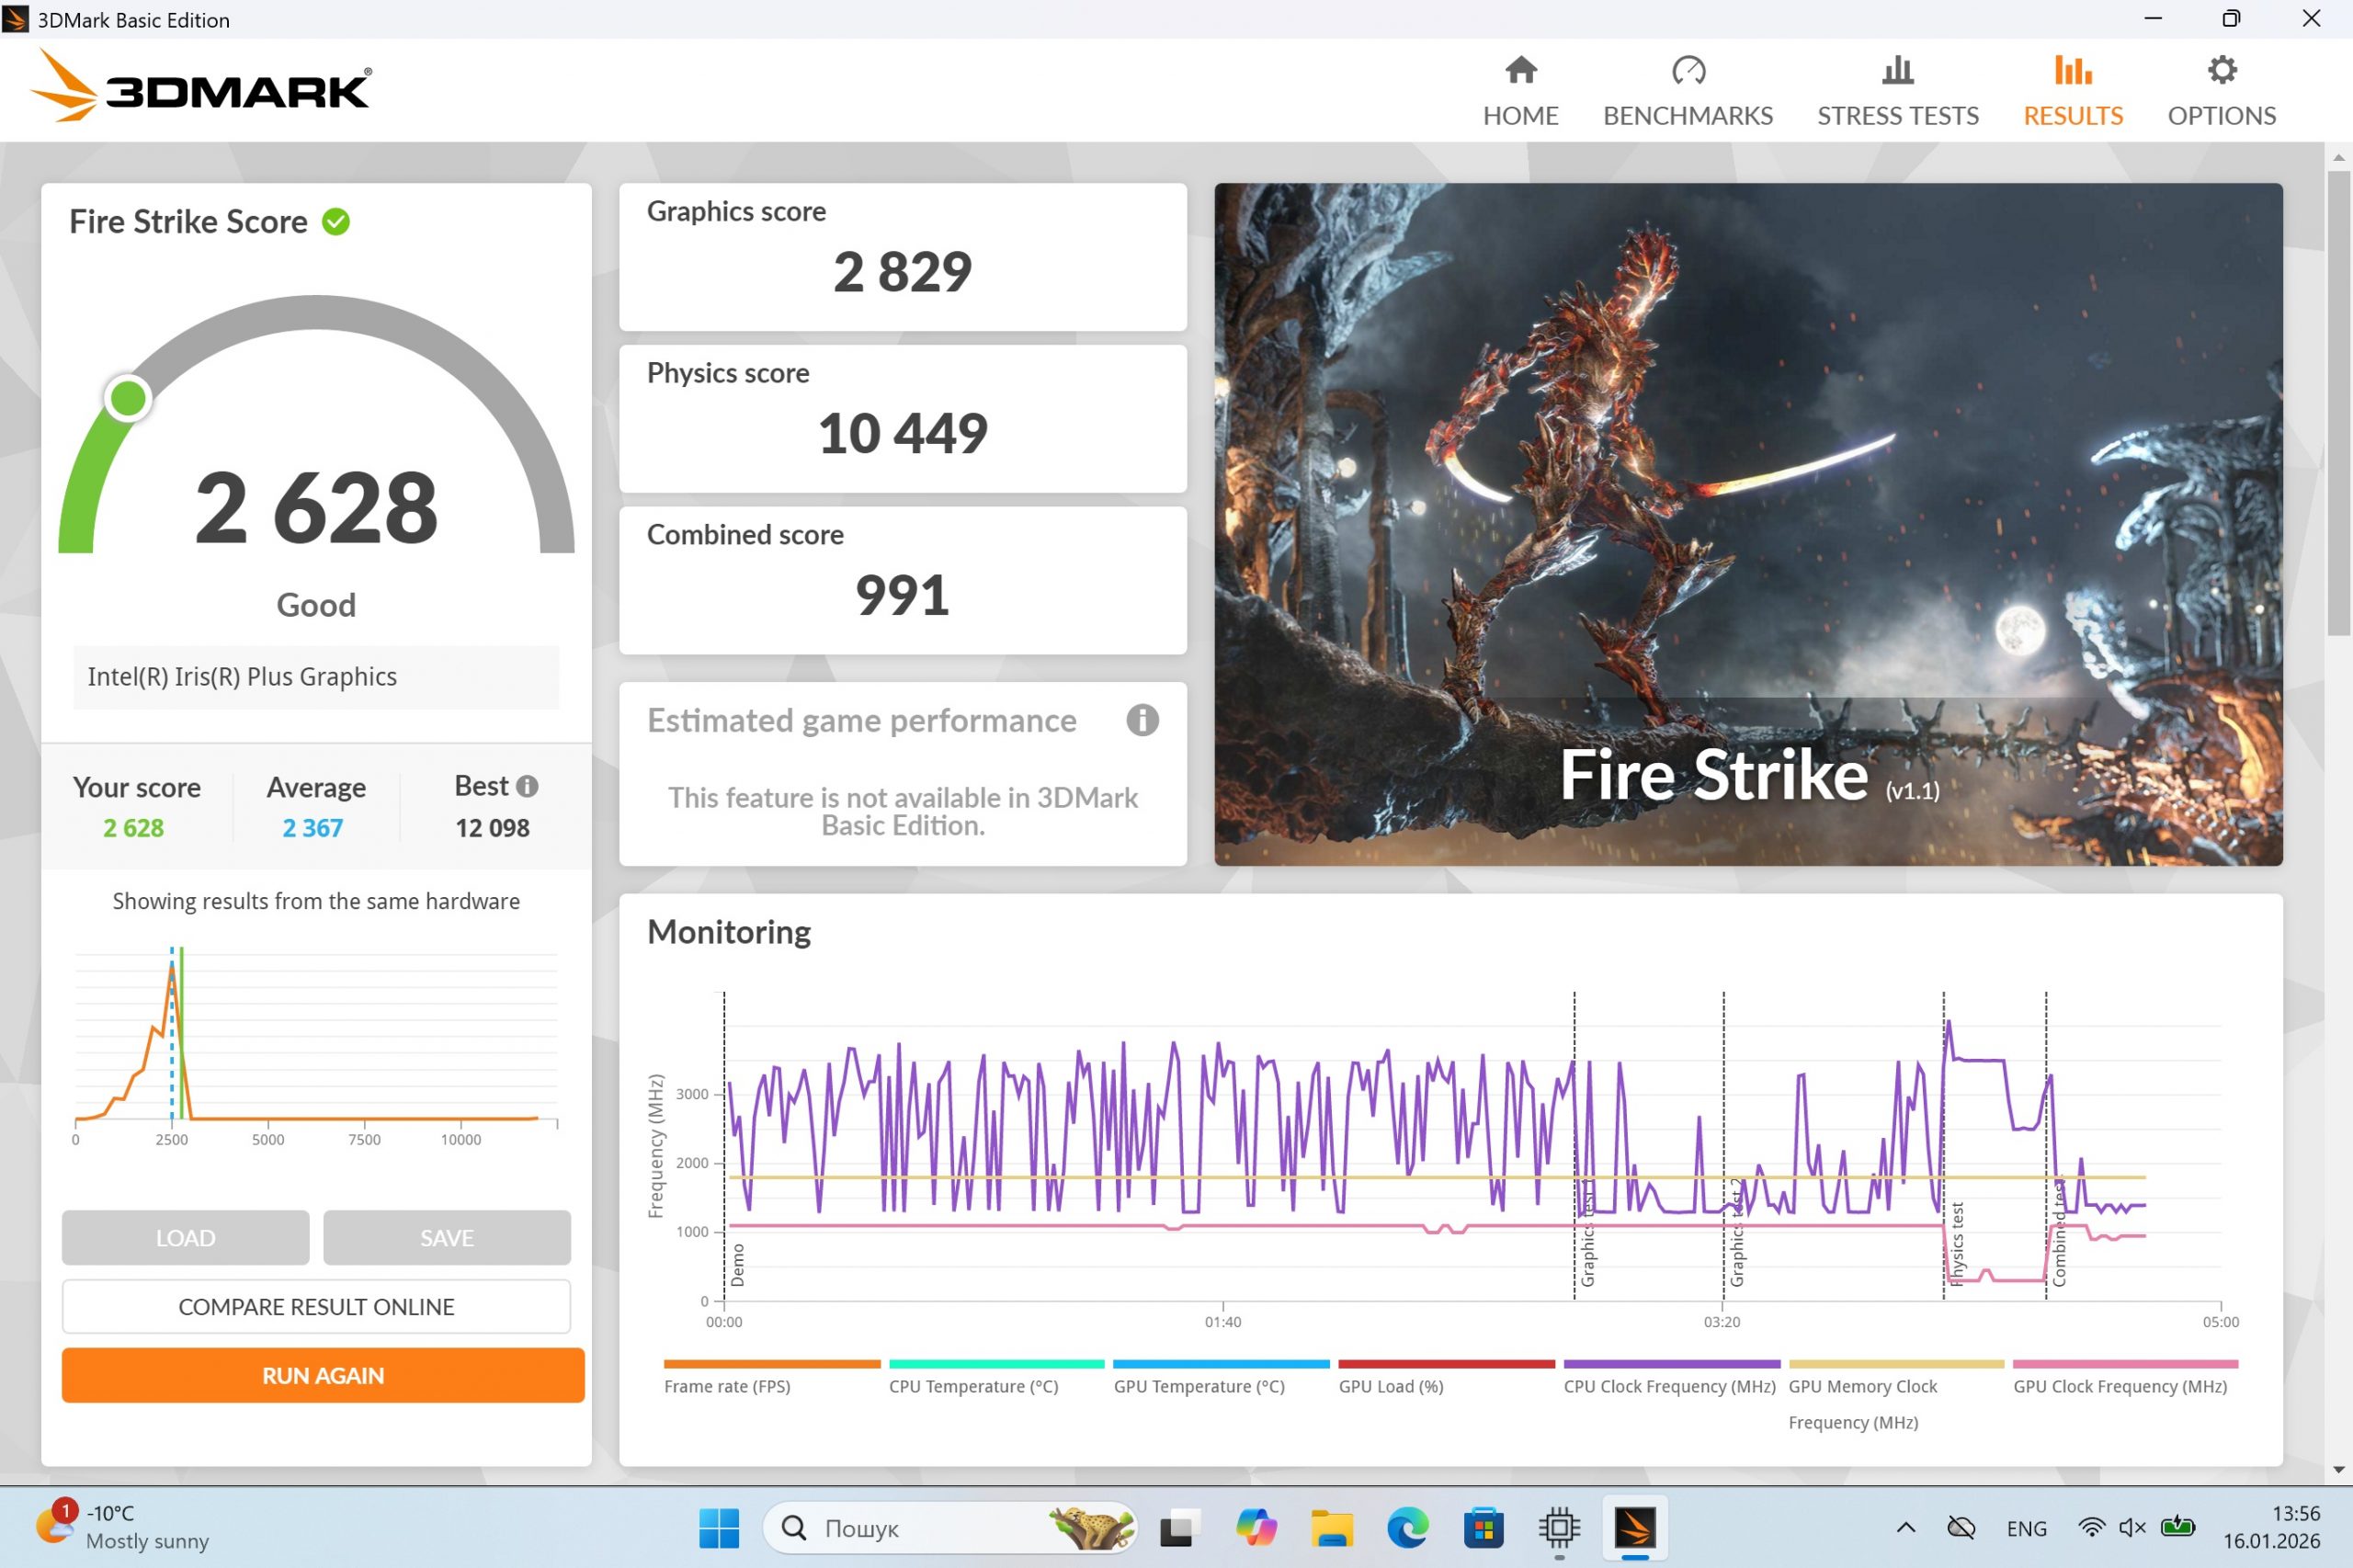This screenshot has width=2353, height=1568.
Task: Toggle the Frame rate (FPS) legend series
Action: [727, 1386]
